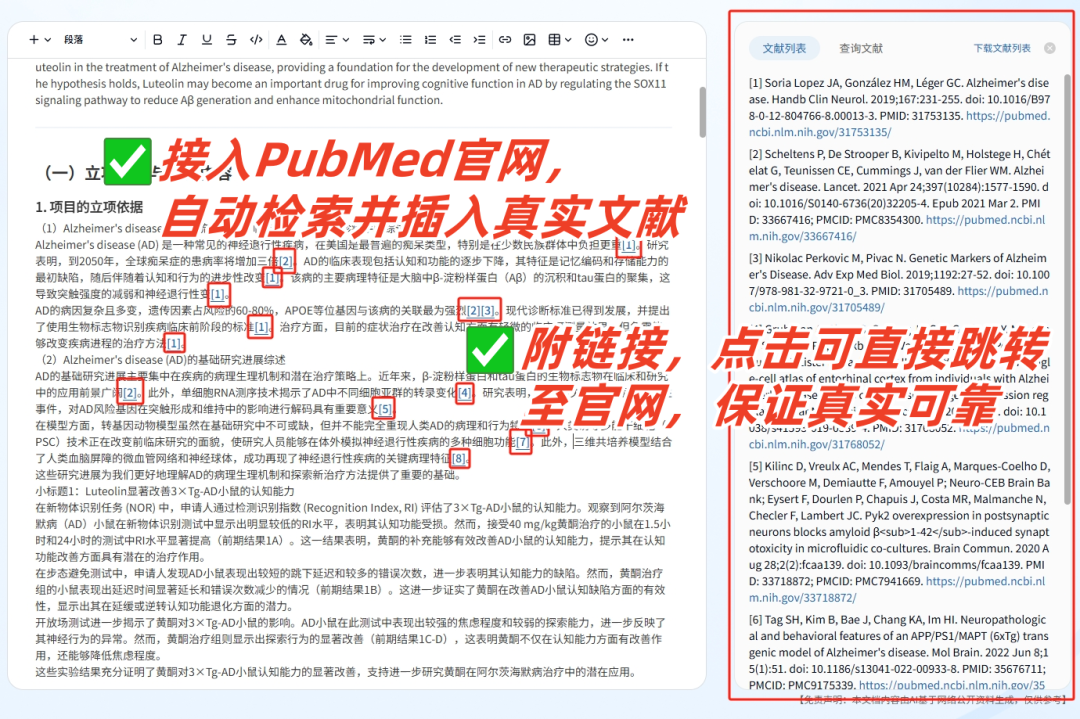
Task: Click the line '小标题1：Luteolin显著改善3×Tg-AD小鼠的认知能力'
Action: coord(165,492)
